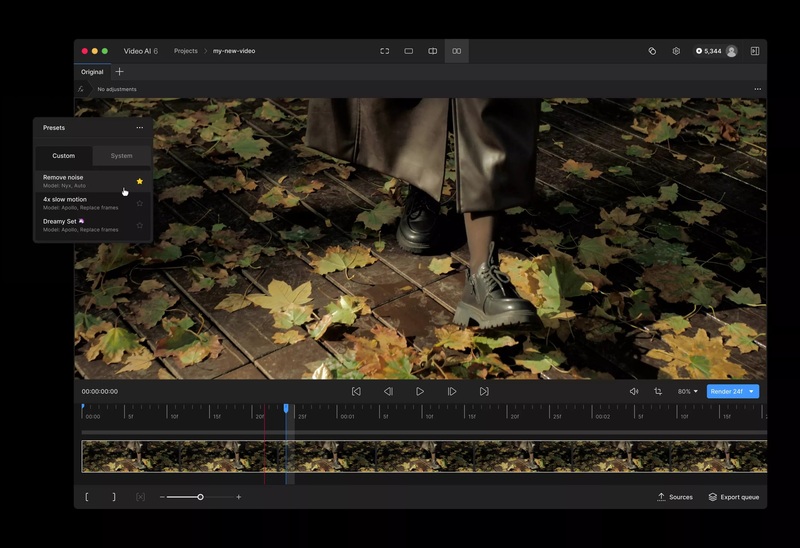Viewport: 800px width, 548px height.
Task: Toggle the right sidebar panel icon
Action: (x=754, y=51)
